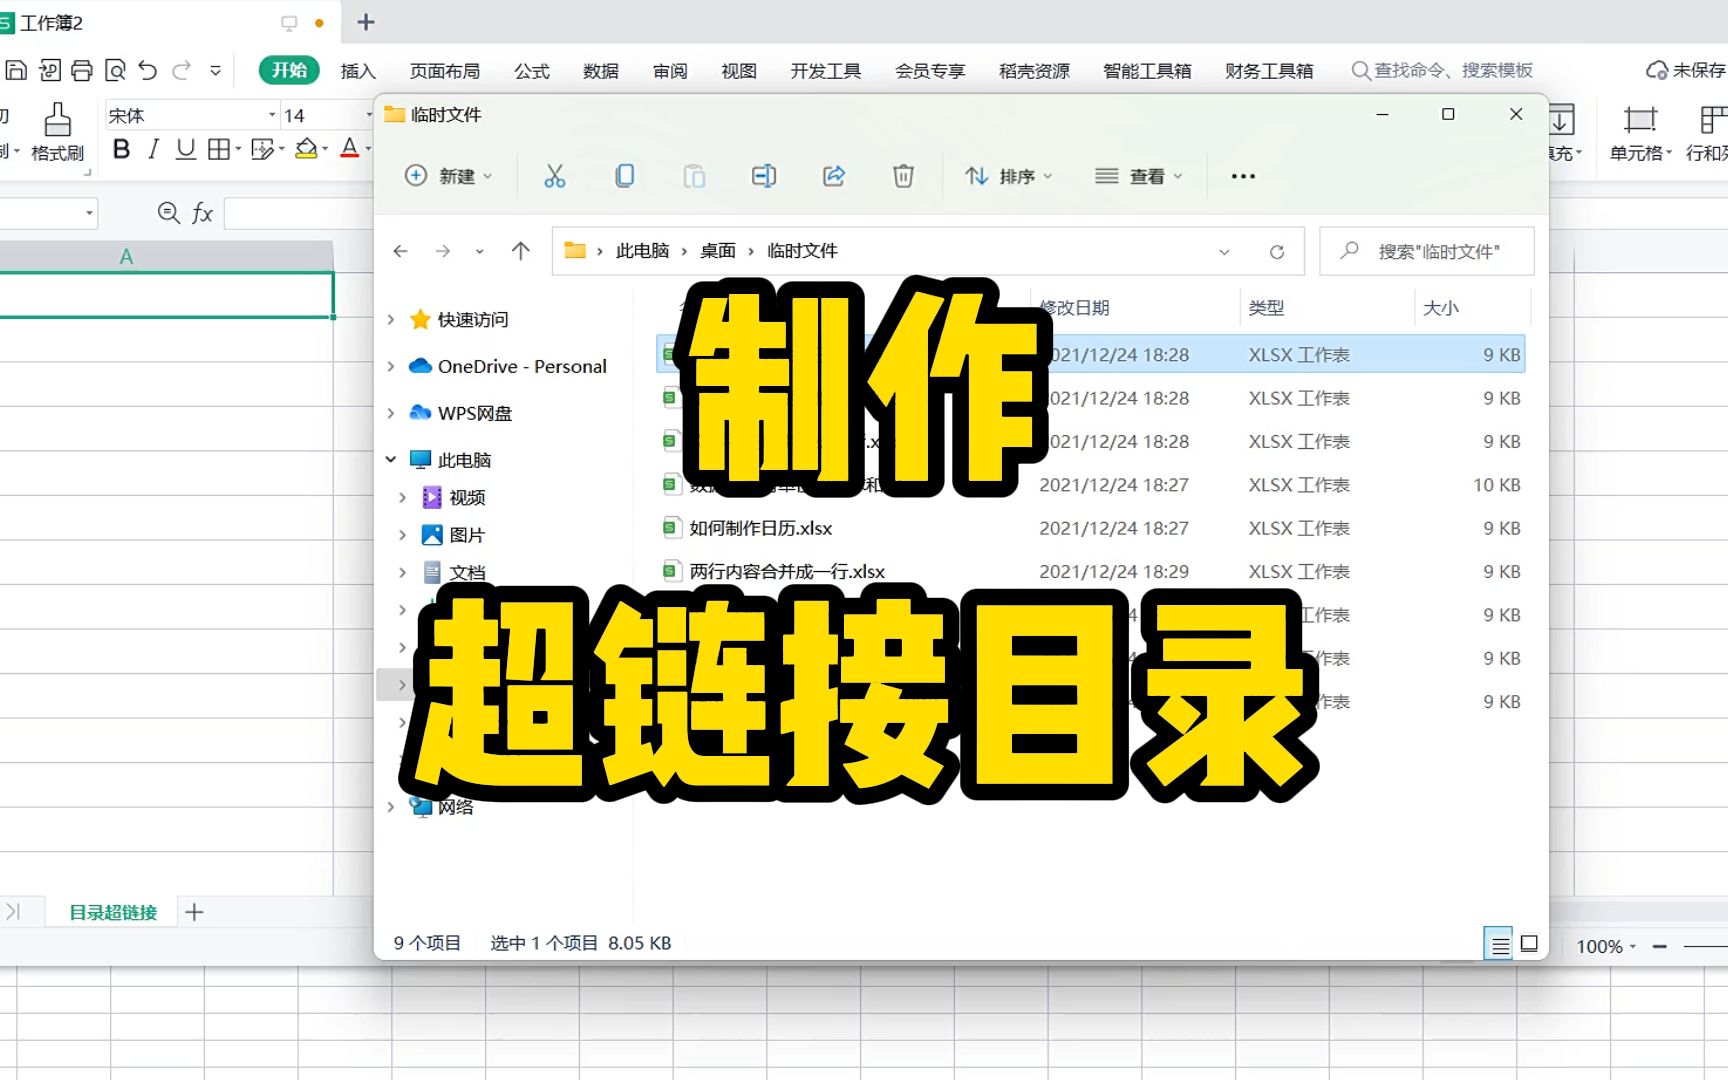Switch Explorer to details view icon
The width and height of the screenshot is (1728, 1080).
[x=1499, y=943]
